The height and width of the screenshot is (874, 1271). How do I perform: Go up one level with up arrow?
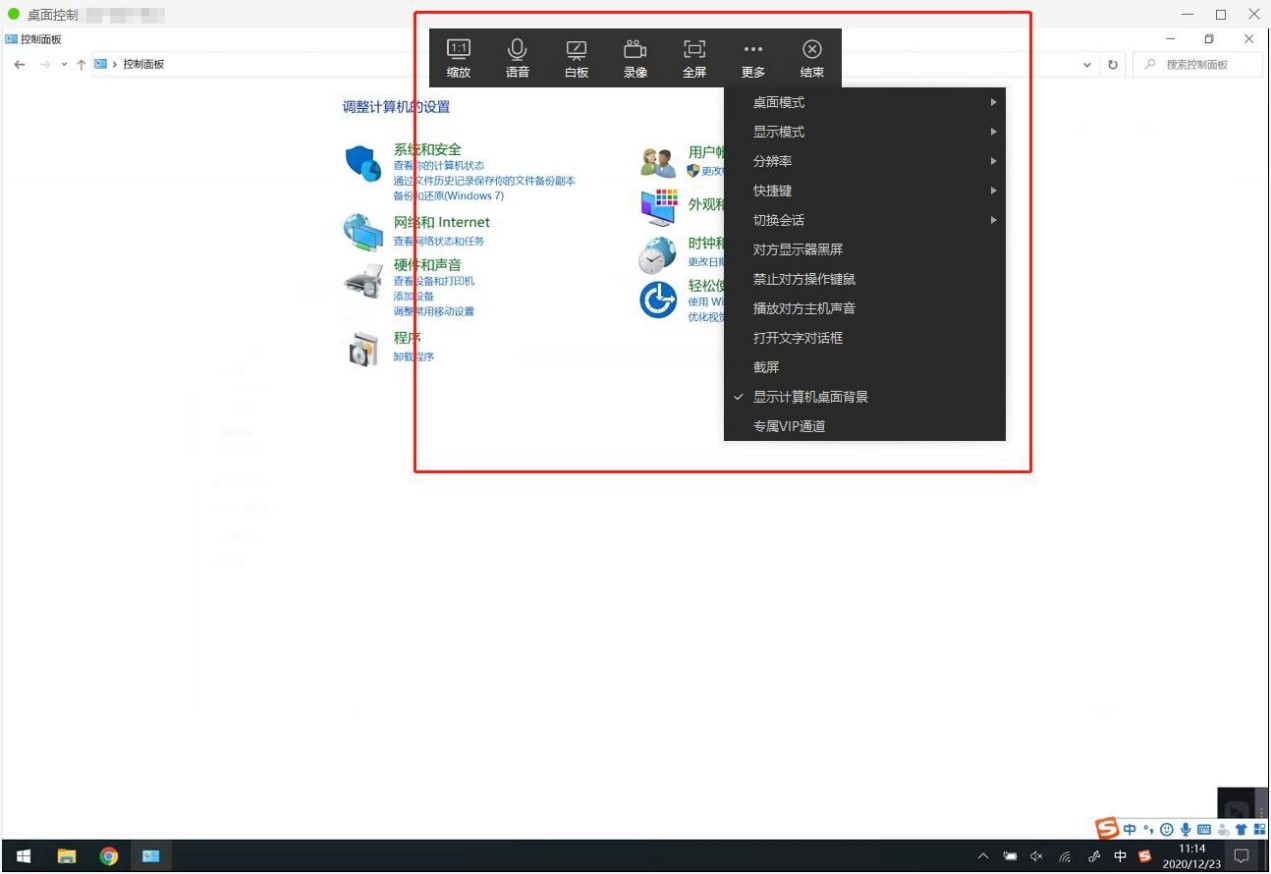(x=81, y=64)
